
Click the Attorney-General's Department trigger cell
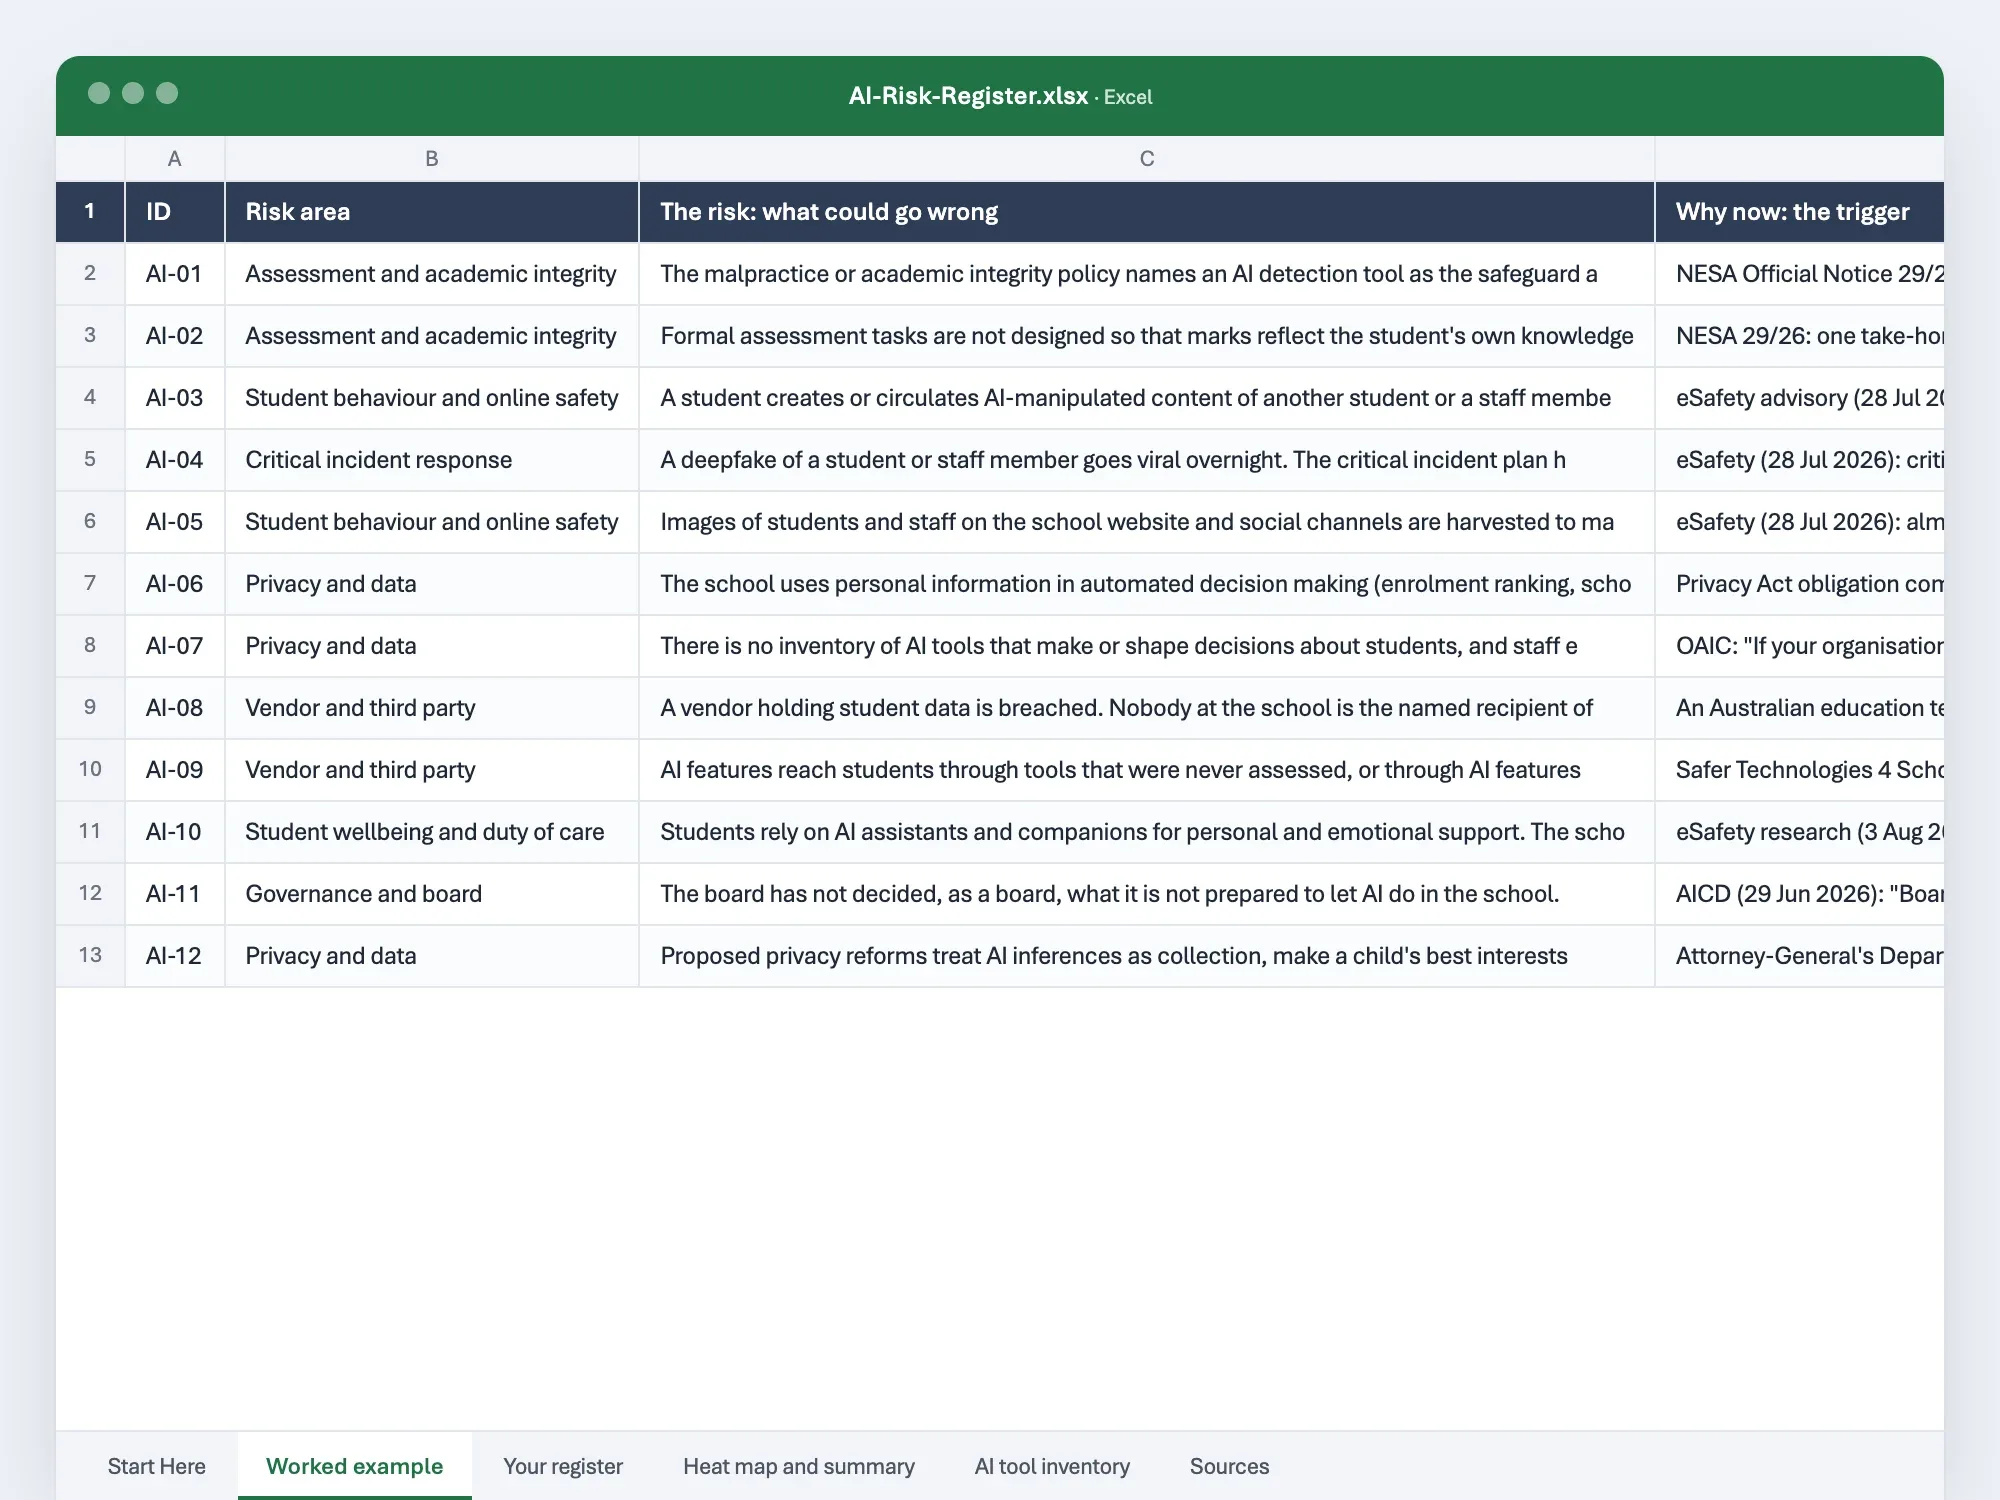click(1800, 956)
